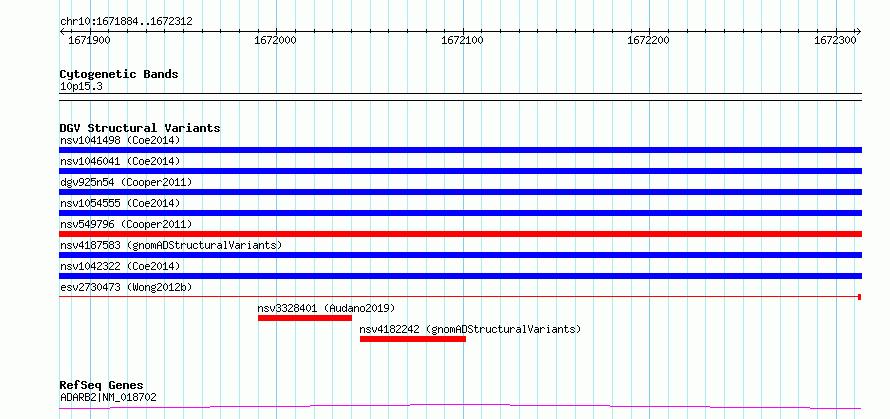Click the red bar under nsv549796
Screen dimensions: 890x419
pos(460,234)
